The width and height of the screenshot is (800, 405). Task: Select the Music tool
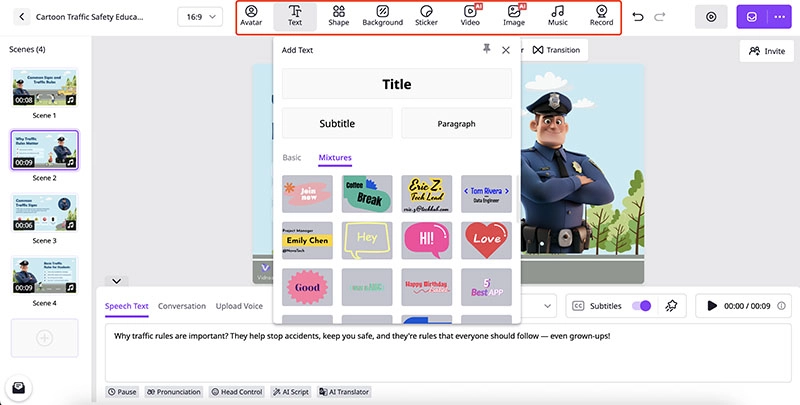[x=557, y=16]
